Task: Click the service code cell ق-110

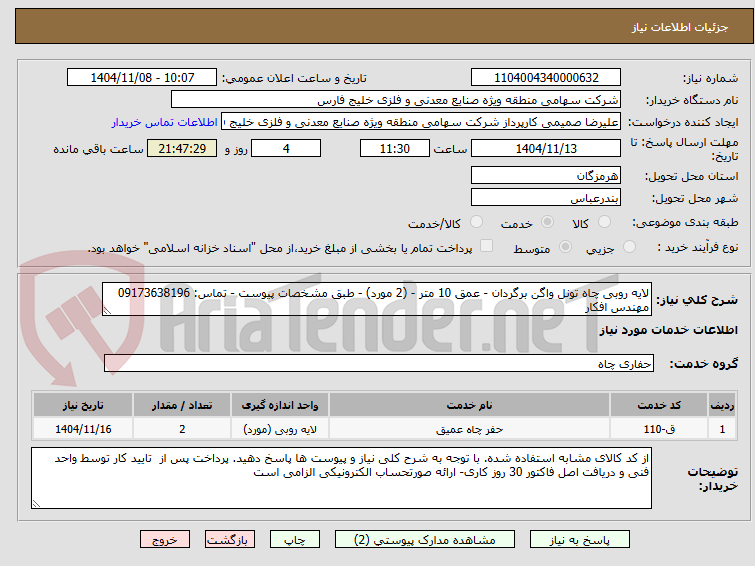Action: pyautogui.click(x=659, y=429)
